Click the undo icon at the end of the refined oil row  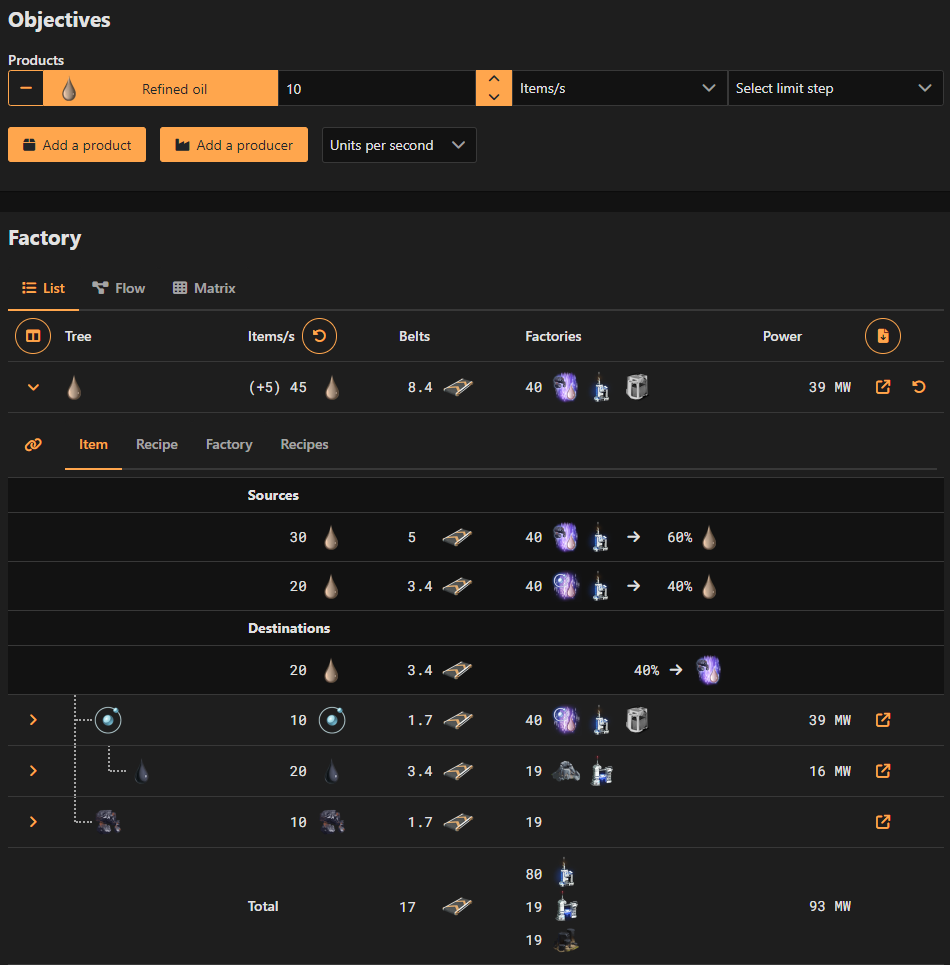click(x=918, y=387)
